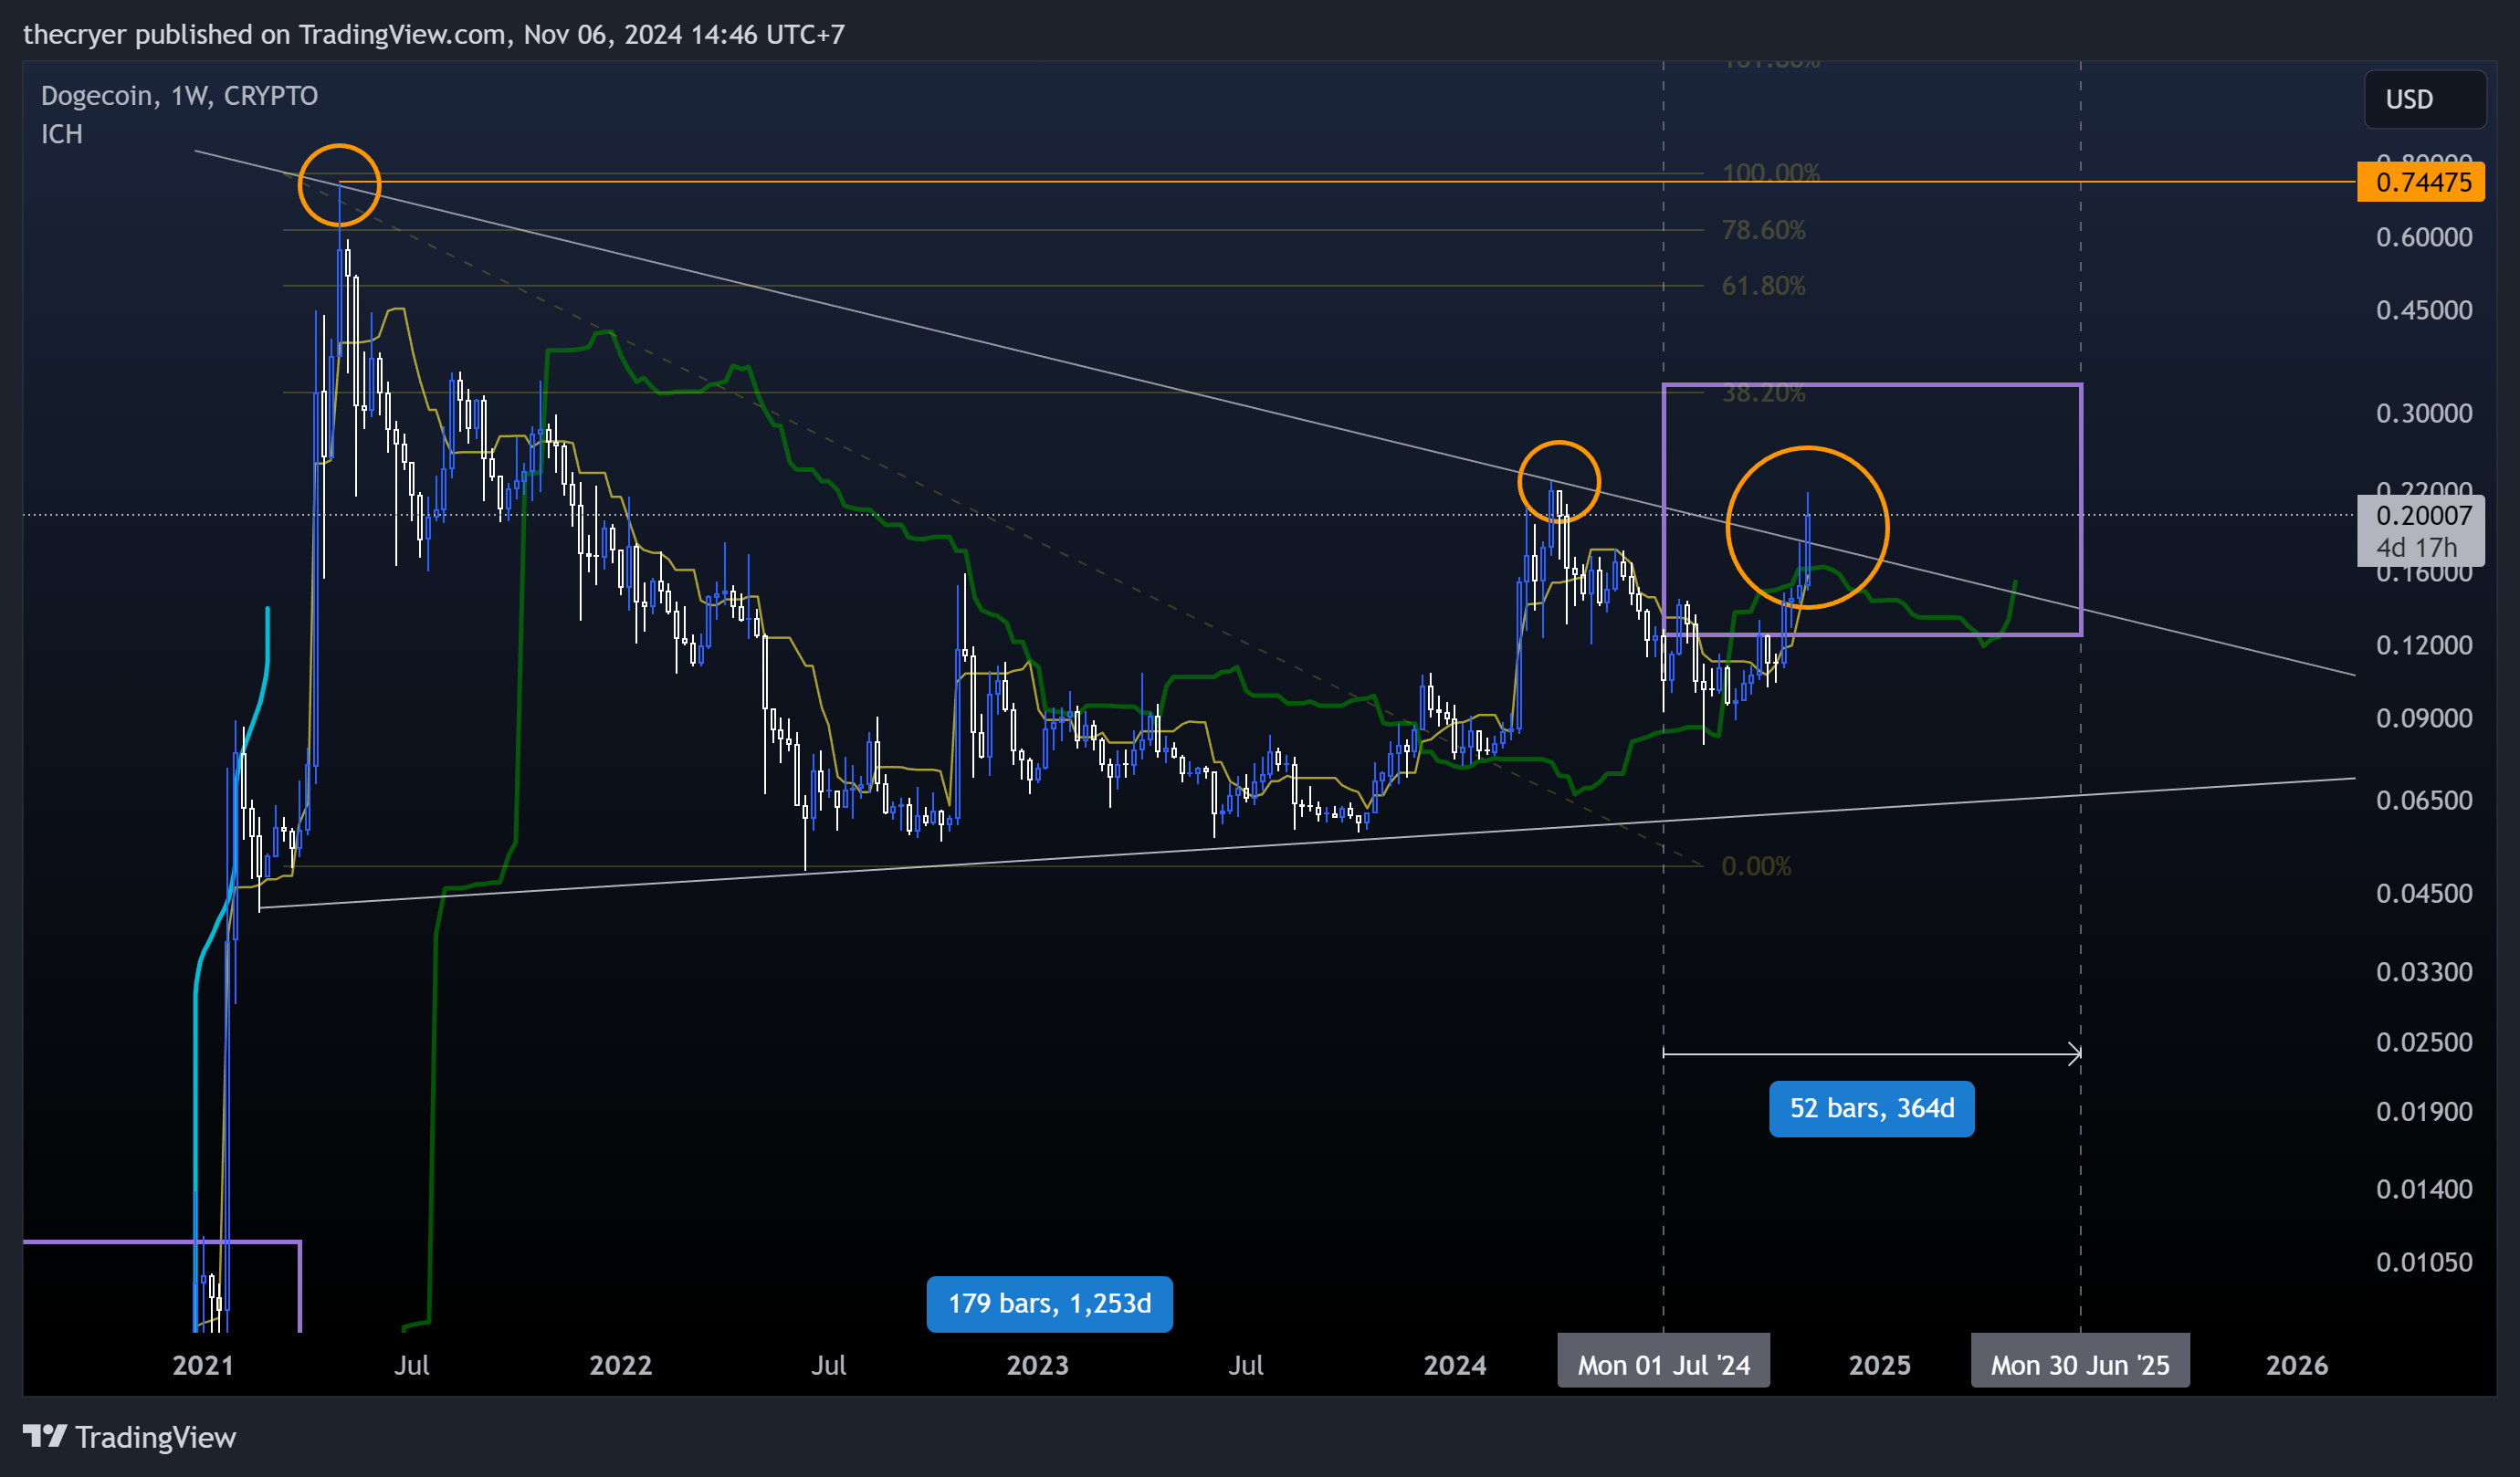Click the 0.12000 price axis value
This screenshot has width=2520, height=1477.
tap(2423, 645)
